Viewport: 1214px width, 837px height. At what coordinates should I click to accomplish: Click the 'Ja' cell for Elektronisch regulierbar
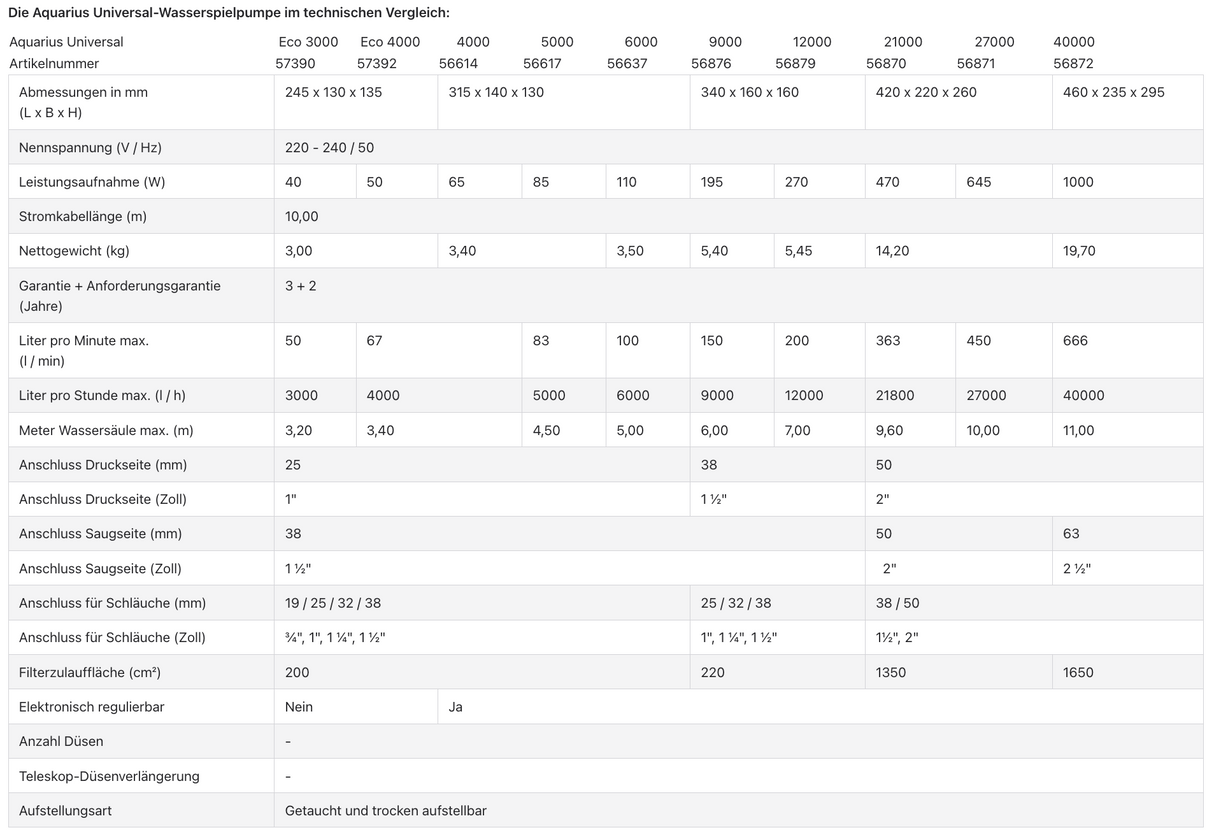click(x=456, y=707)
